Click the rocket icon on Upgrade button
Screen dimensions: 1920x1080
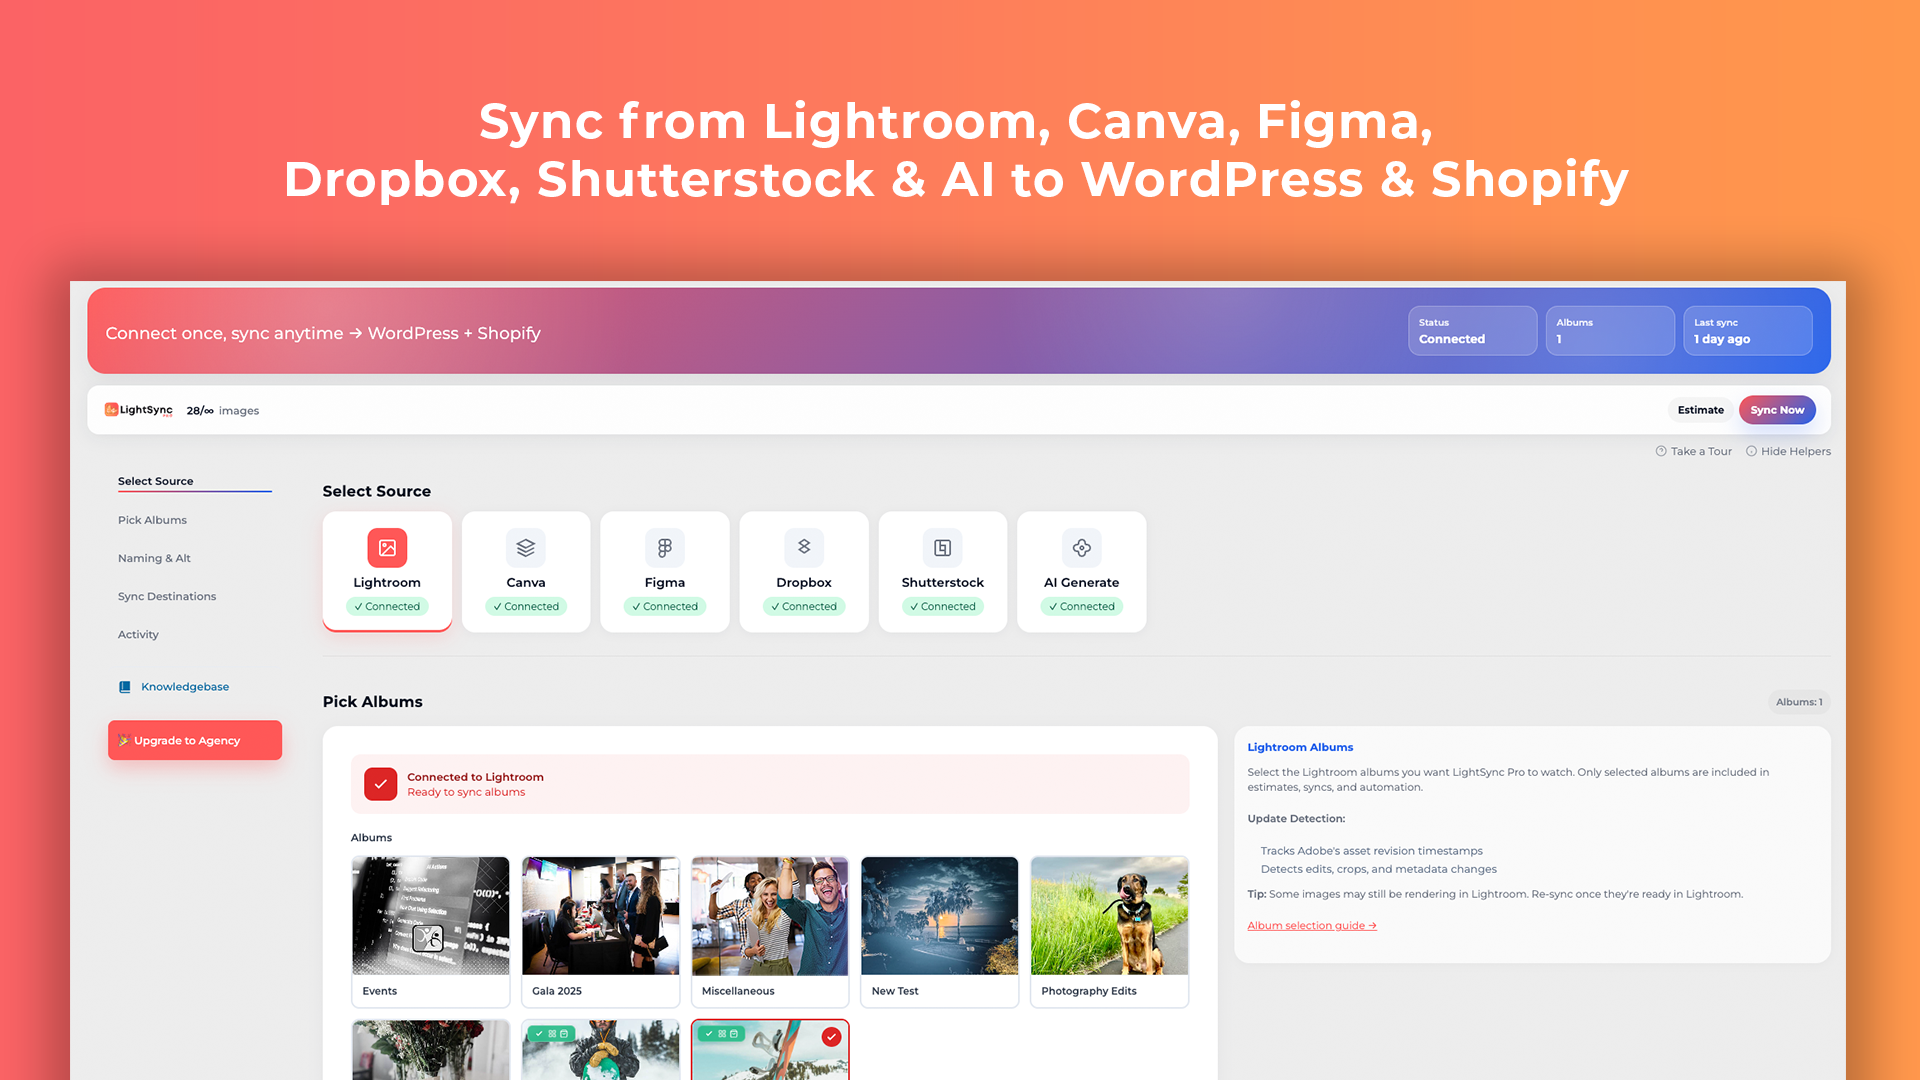pos(124,741)
